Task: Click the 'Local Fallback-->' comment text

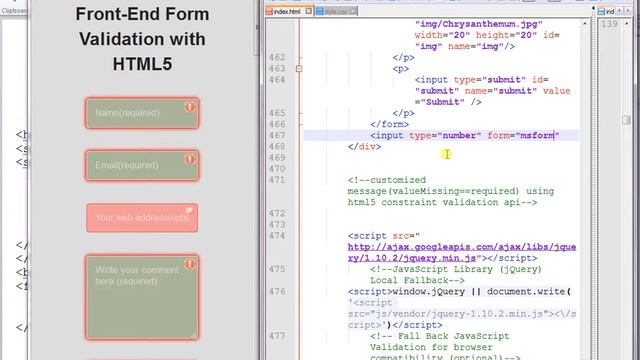Action: tap(417, 280)
